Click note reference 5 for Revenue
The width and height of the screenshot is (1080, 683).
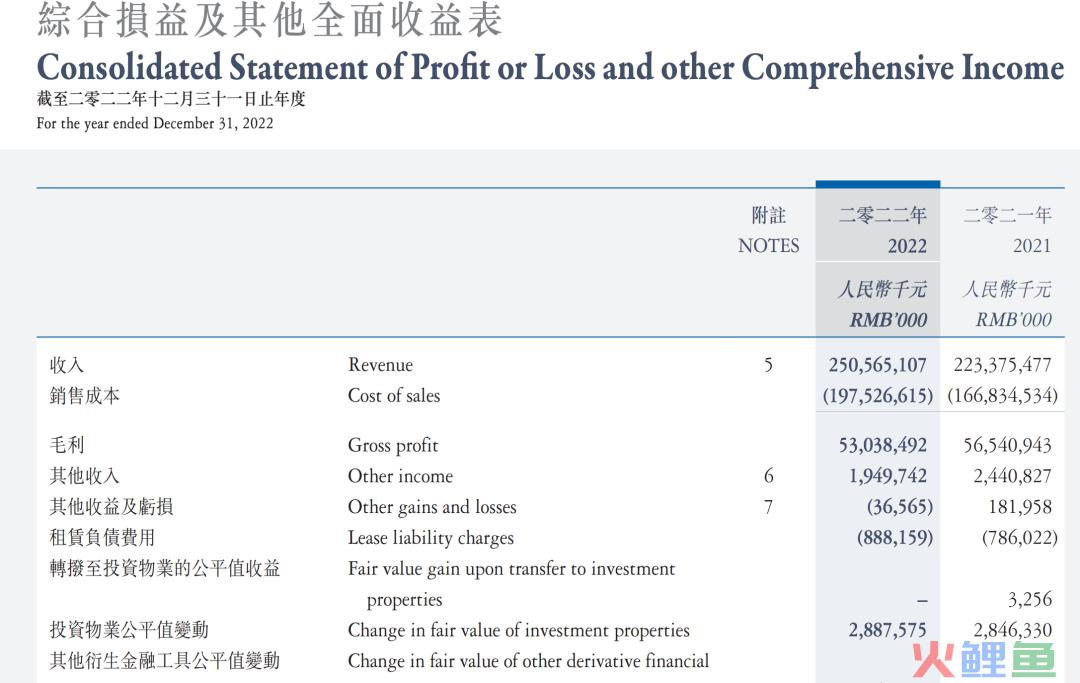[x=768, y=365]
